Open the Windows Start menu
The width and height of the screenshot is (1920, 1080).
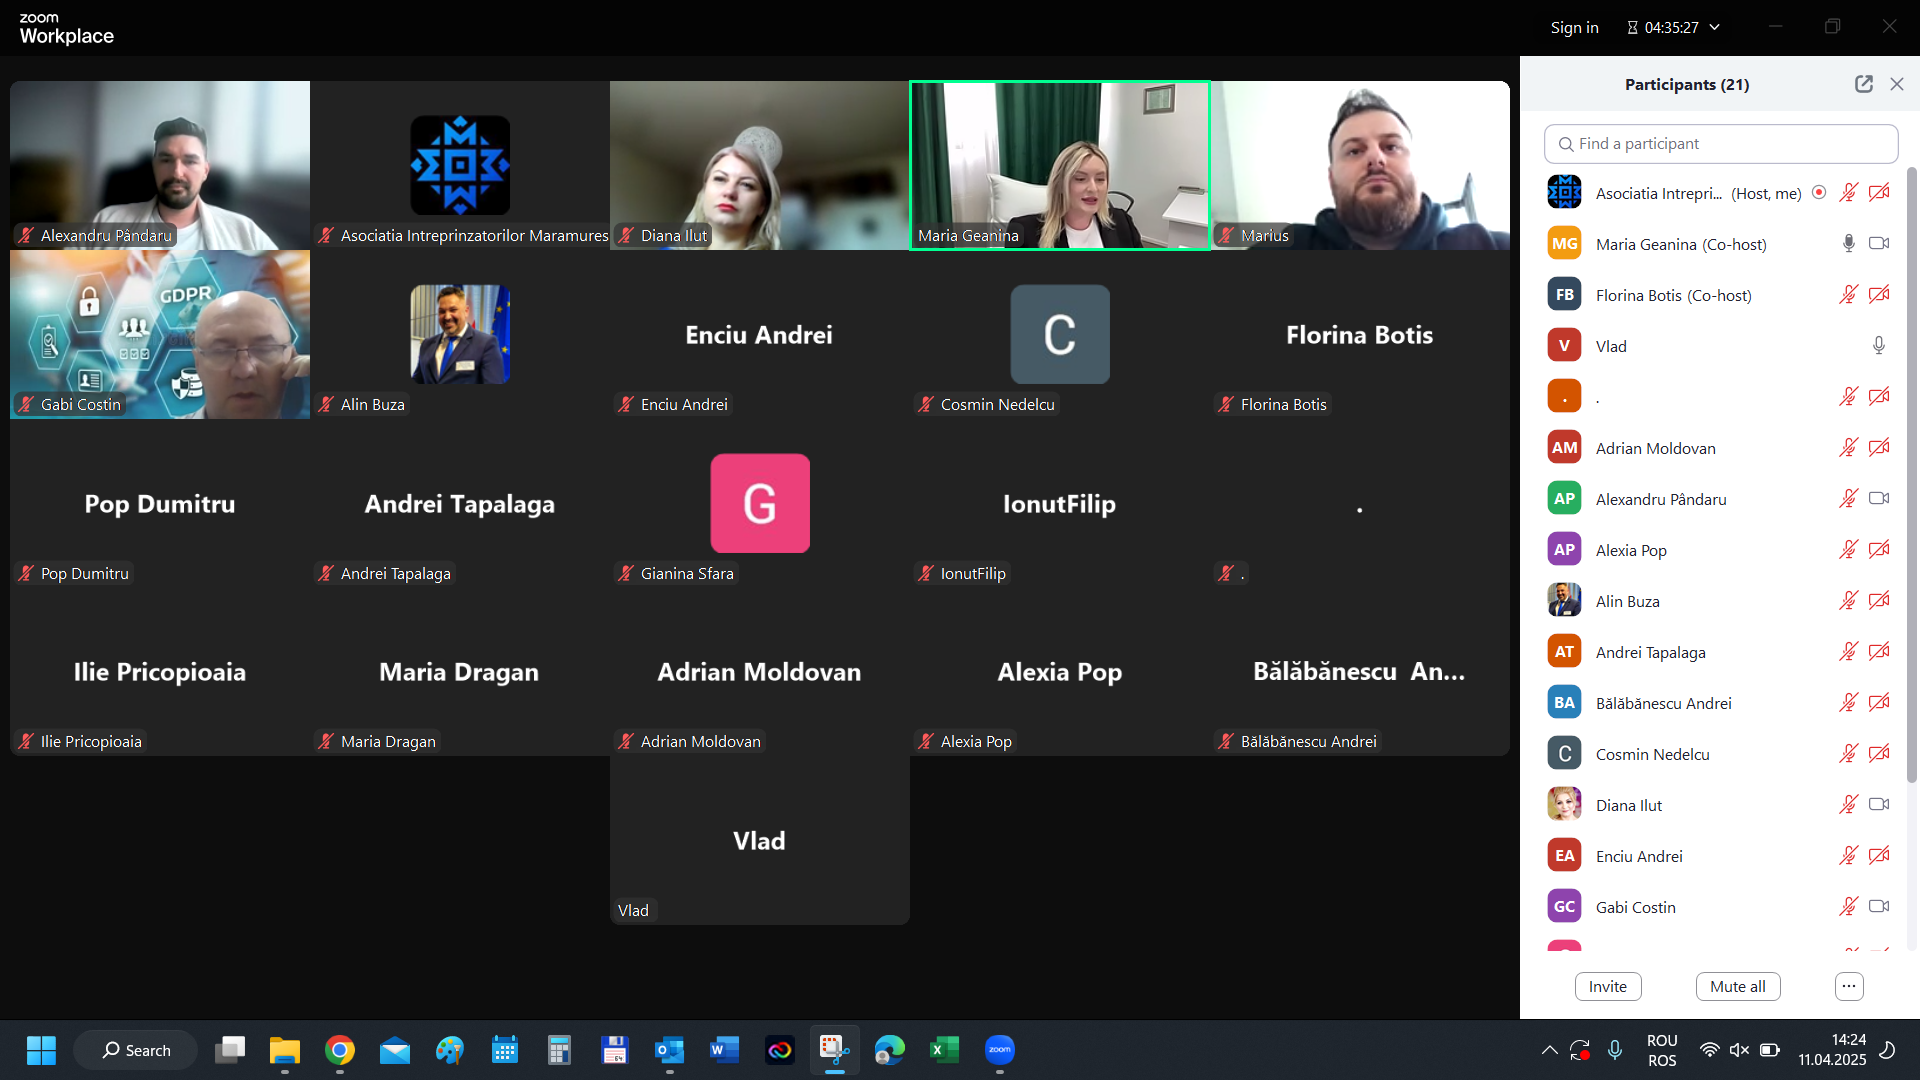coord(41,1050)
